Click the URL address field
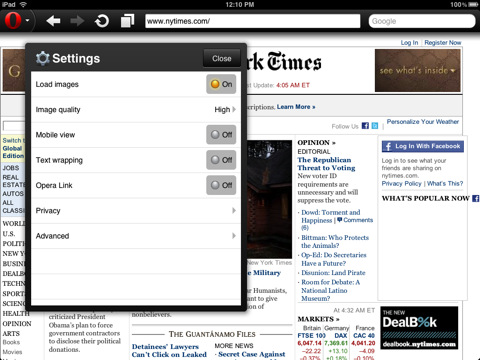The height and width of the screenshot is (360, 480). [x=253, y=21]
